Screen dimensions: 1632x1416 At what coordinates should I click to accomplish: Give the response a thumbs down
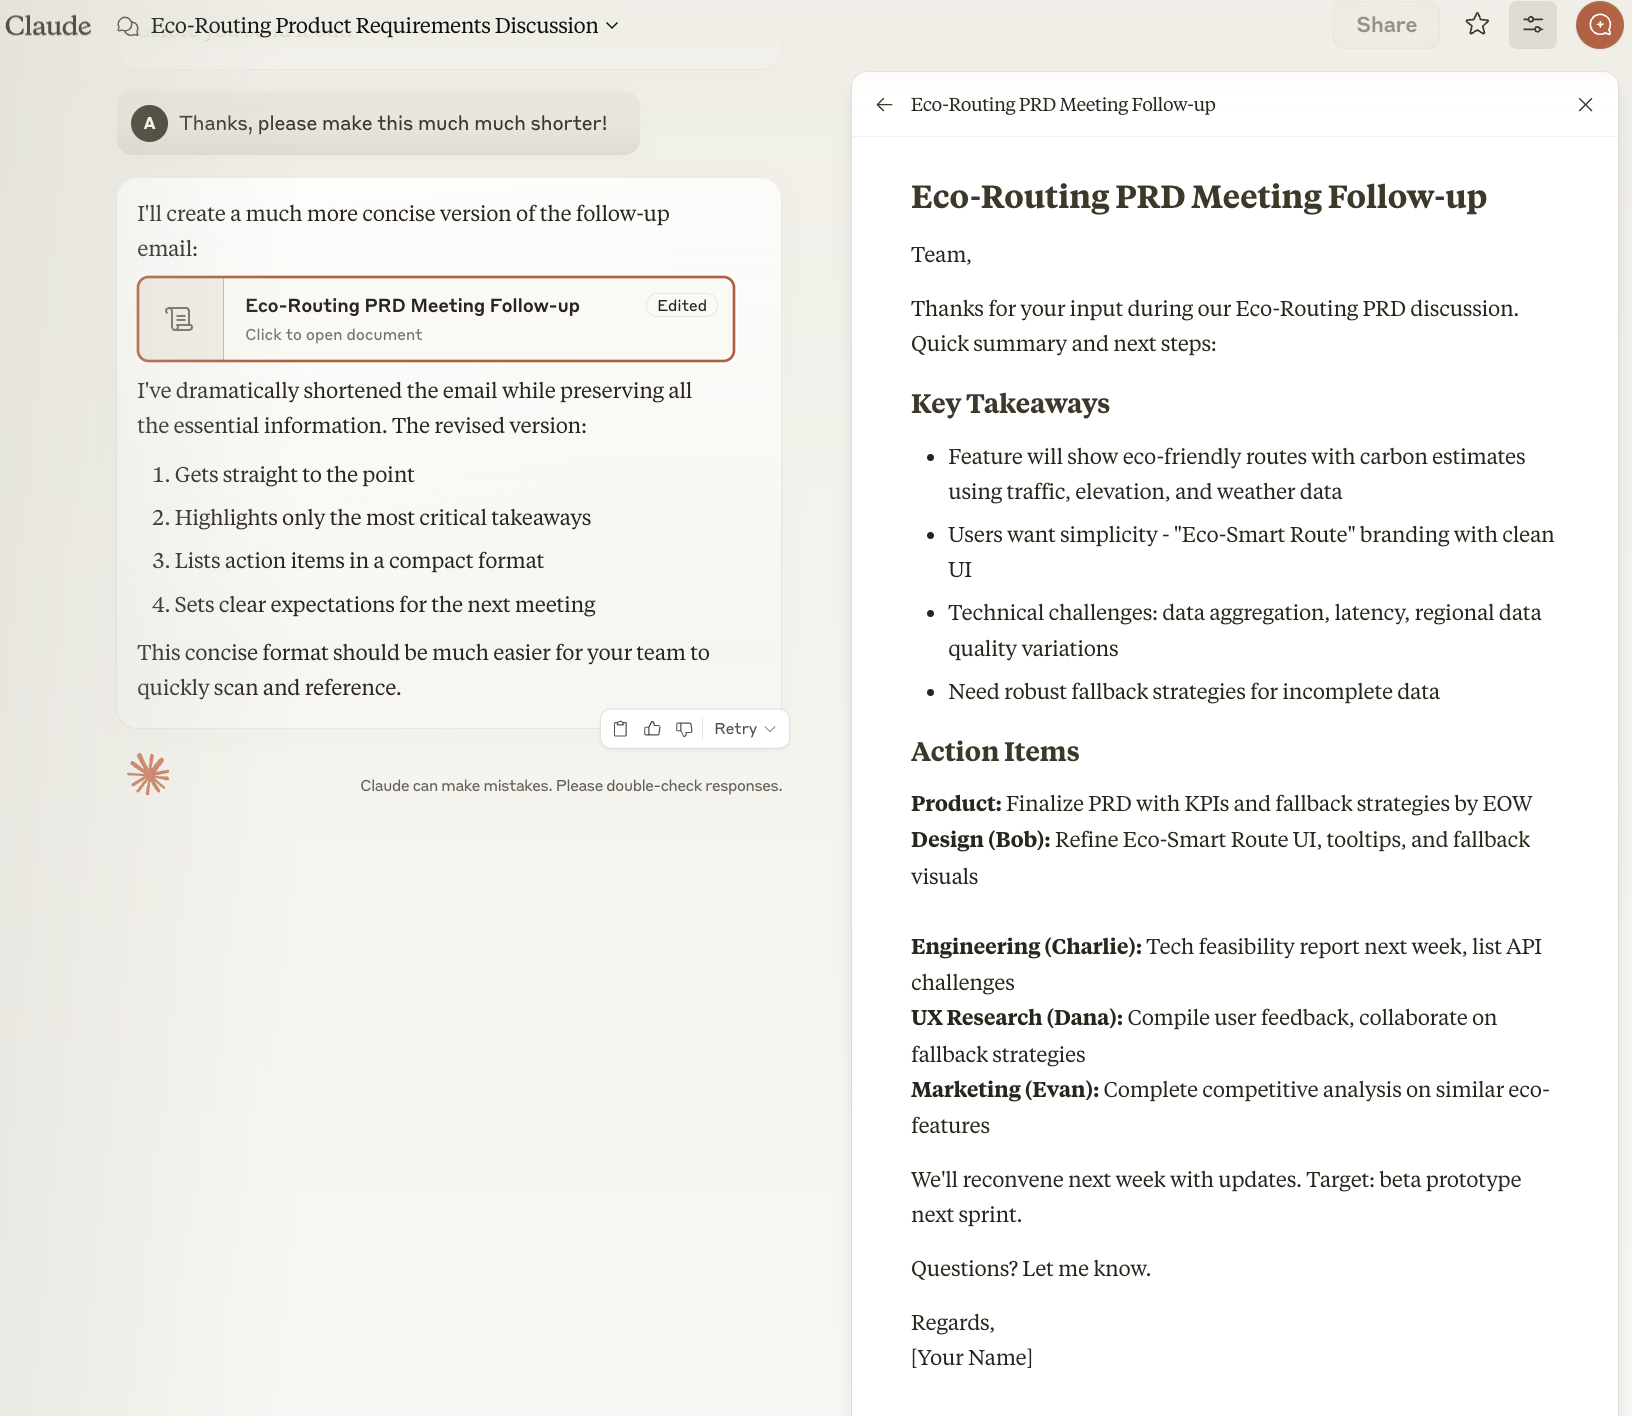pos(684,729)
